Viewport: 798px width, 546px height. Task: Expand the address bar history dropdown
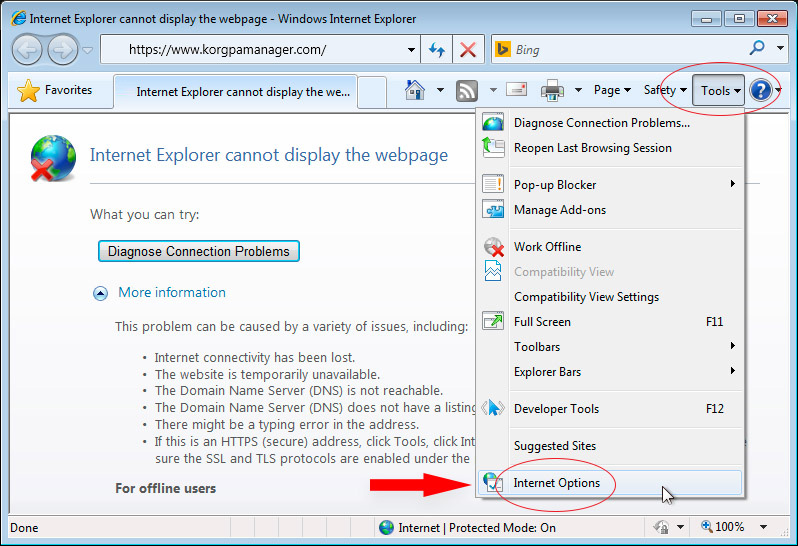[411, 50]
